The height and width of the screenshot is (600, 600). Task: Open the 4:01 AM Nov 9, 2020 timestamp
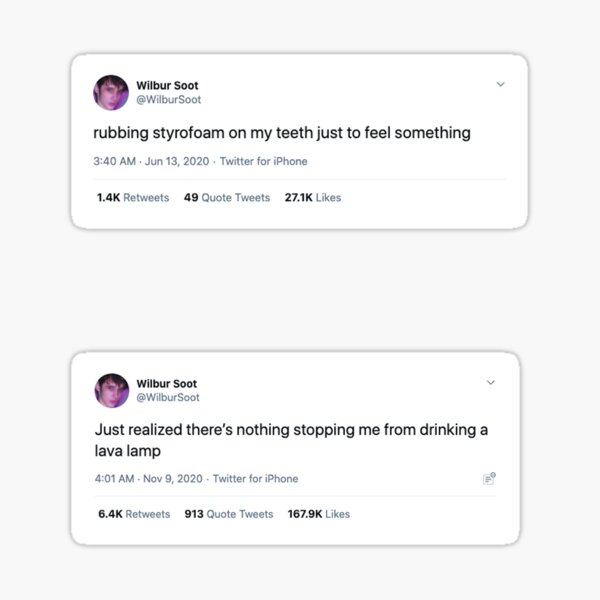[x=148, y=478]
